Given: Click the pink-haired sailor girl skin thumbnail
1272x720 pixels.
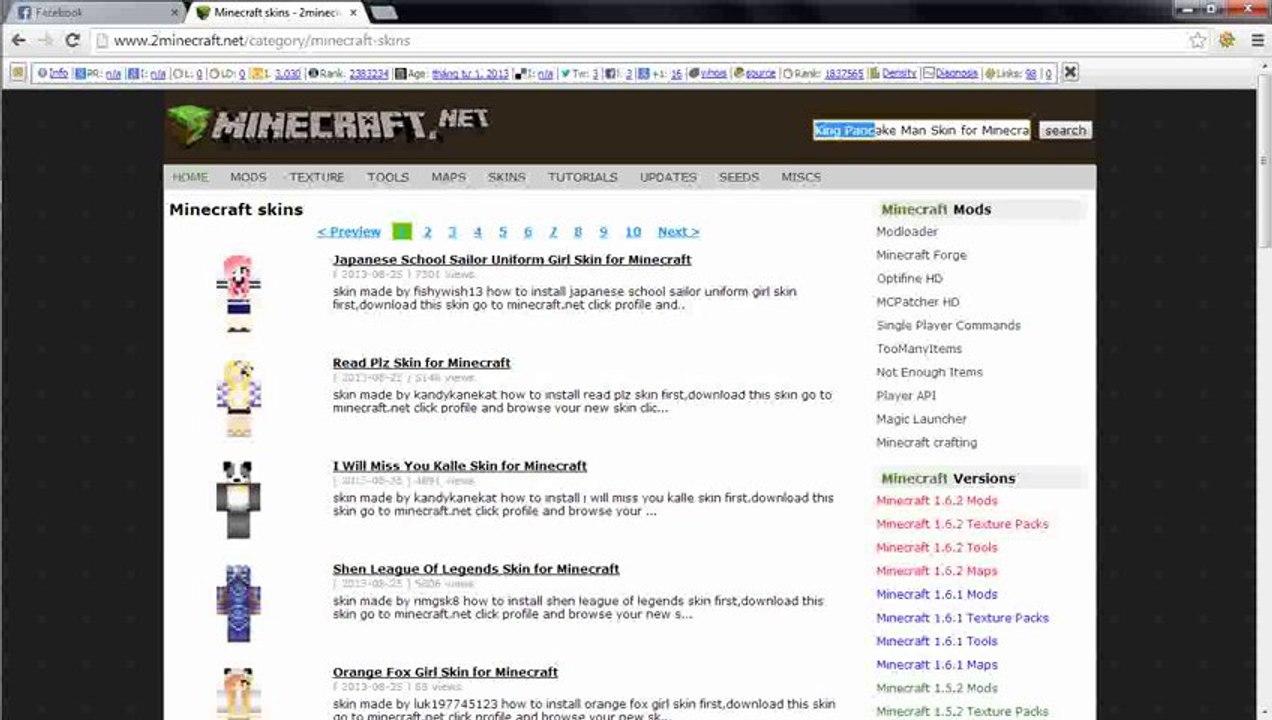Looking at the screenshot, I should click(x=238, y=292).
